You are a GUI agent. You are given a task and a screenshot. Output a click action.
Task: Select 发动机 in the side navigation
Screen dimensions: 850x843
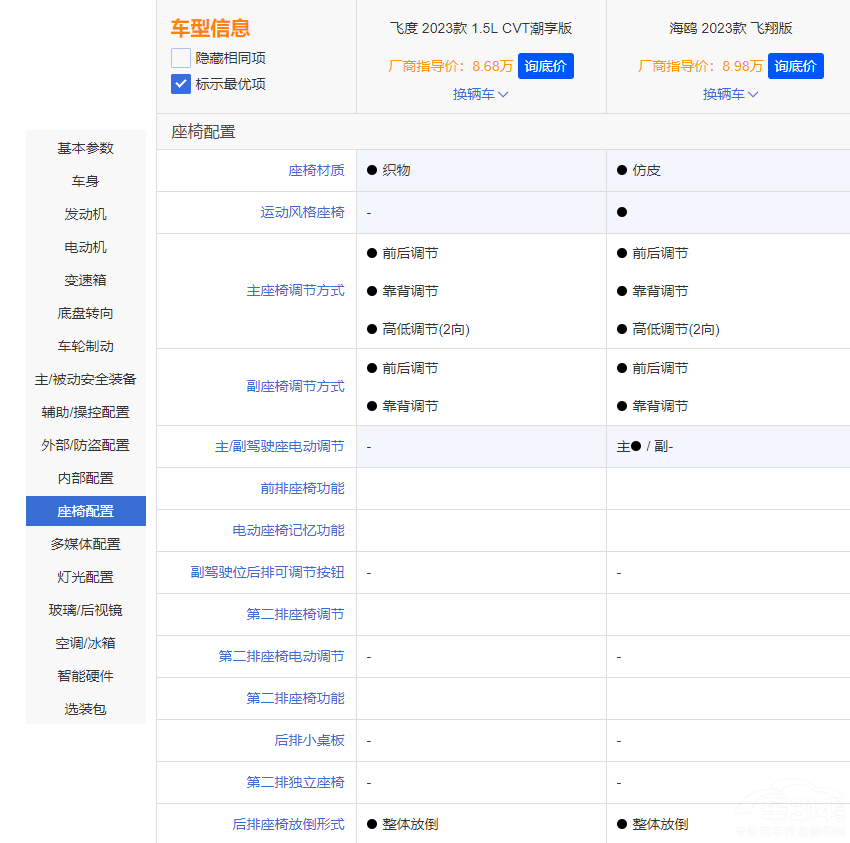(x=86, y=214)
